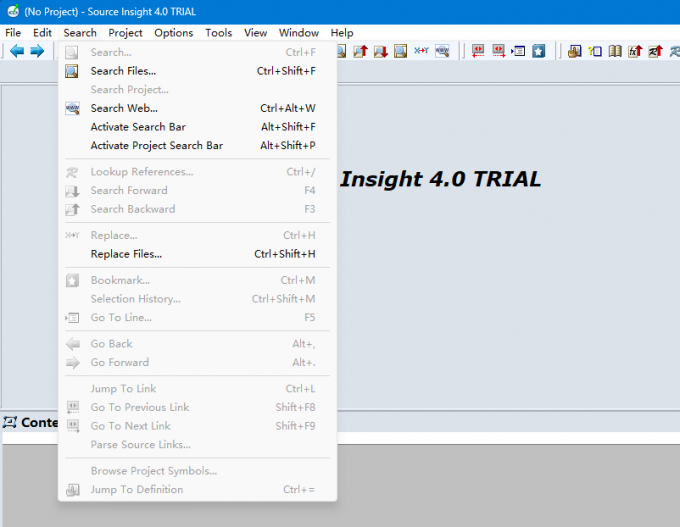
Task: Open the Window menu
Action: pyautogui.click(x=299, y=33)
